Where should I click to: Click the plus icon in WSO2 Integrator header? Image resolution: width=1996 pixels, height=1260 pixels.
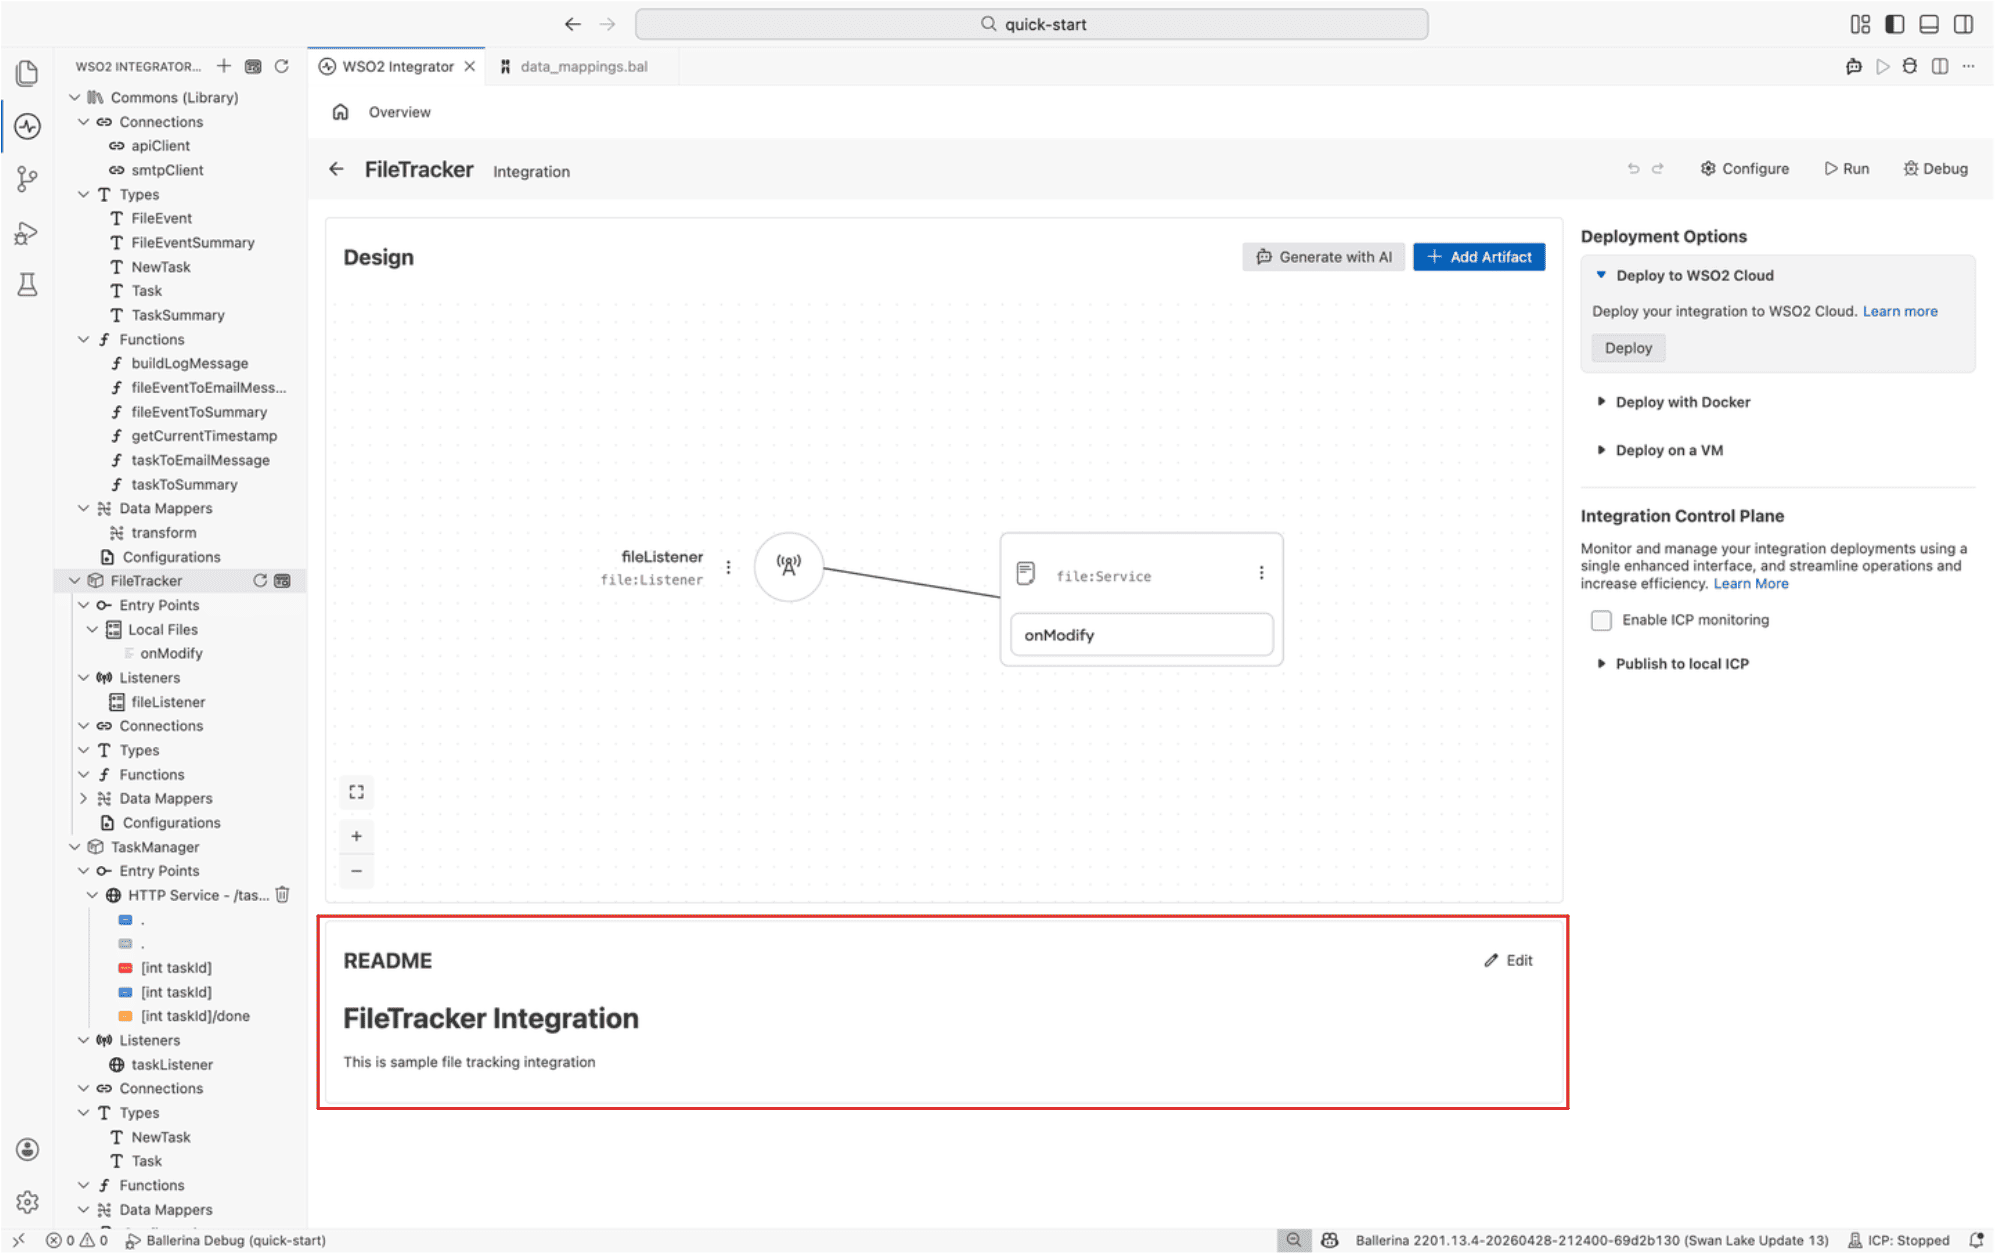[224, 66]
